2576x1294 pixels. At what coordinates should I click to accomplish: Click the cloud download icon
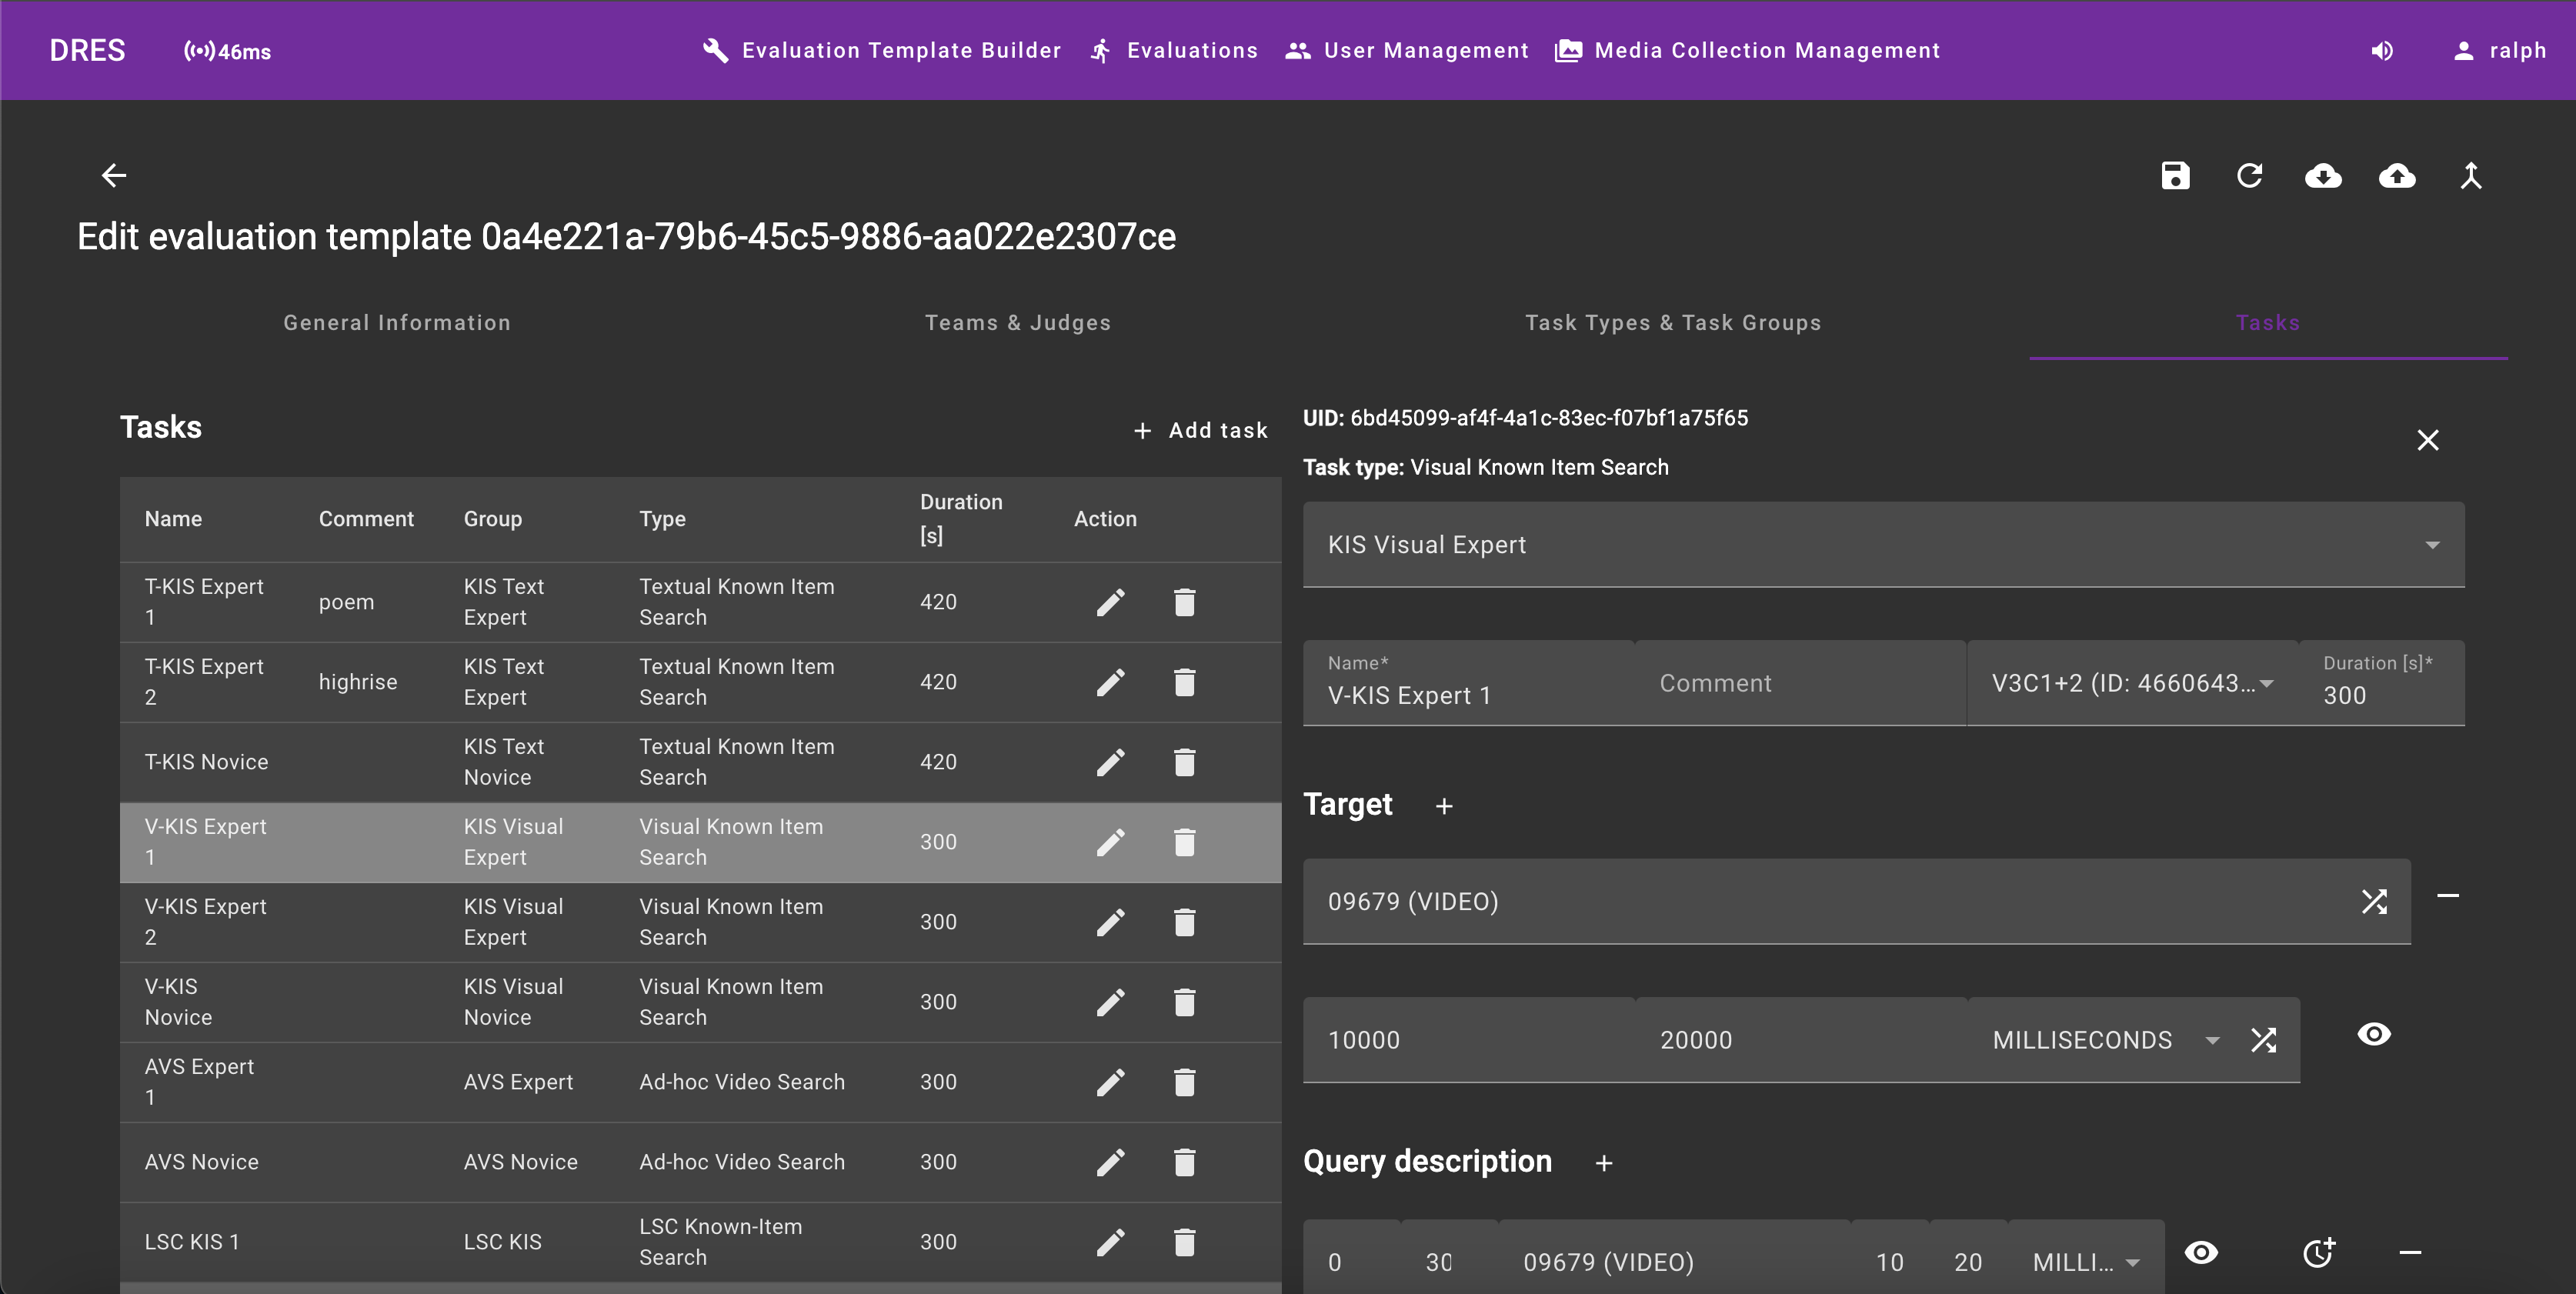(x=2323, y=176)
